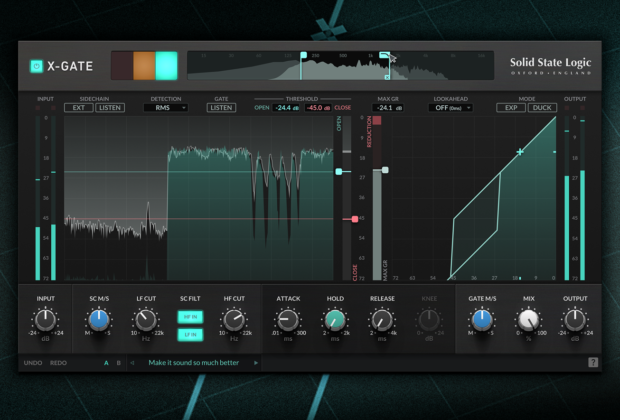
Task: Select the high-frequency cut handle on spectrum
Action: point(384,55)
